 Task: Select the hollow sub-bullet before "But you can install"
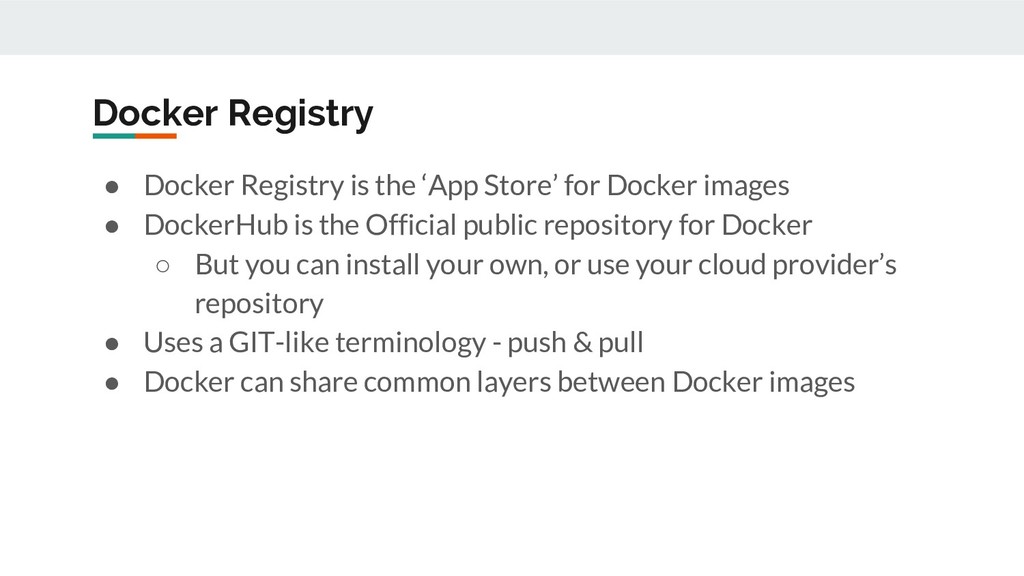tap(163, 266)
